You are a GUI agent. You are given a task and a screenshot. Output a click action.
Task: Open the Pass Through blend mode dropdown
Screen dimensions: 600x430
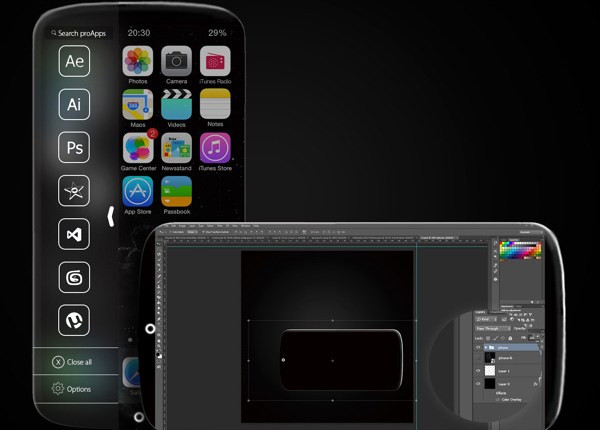pyautogui.click(x=493, y=329)
